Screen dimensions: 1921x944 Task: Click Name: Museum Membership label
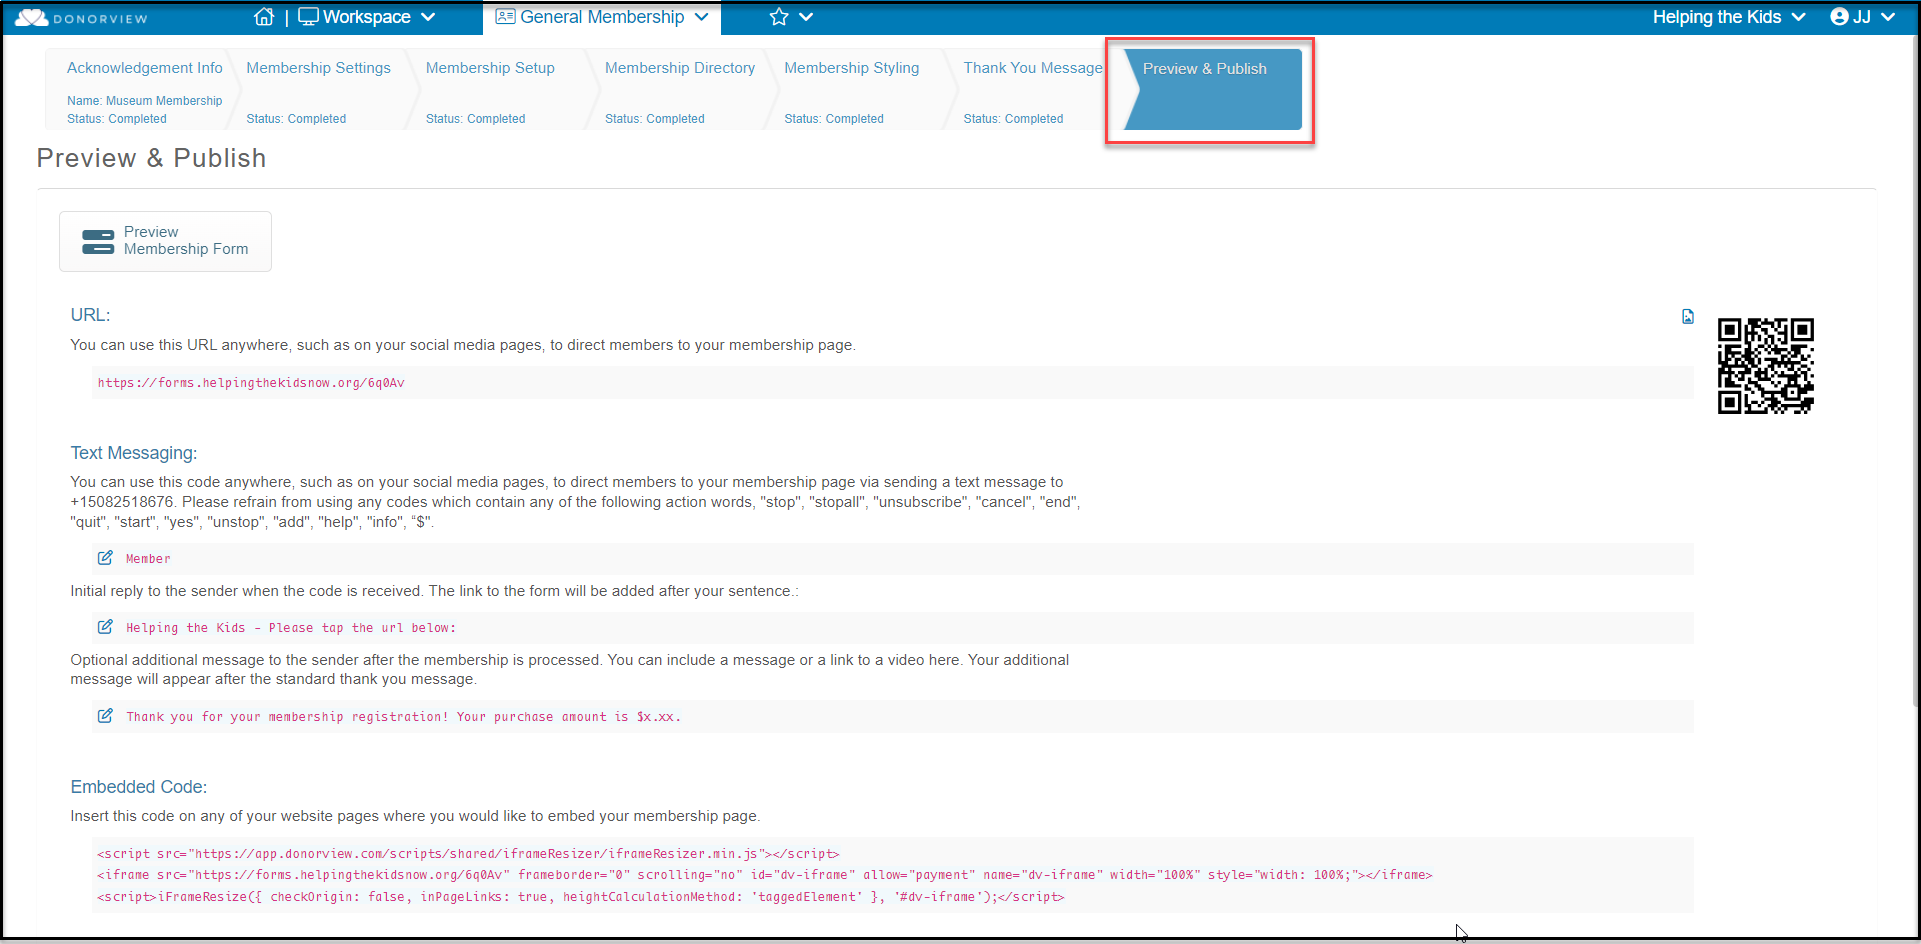145,101
